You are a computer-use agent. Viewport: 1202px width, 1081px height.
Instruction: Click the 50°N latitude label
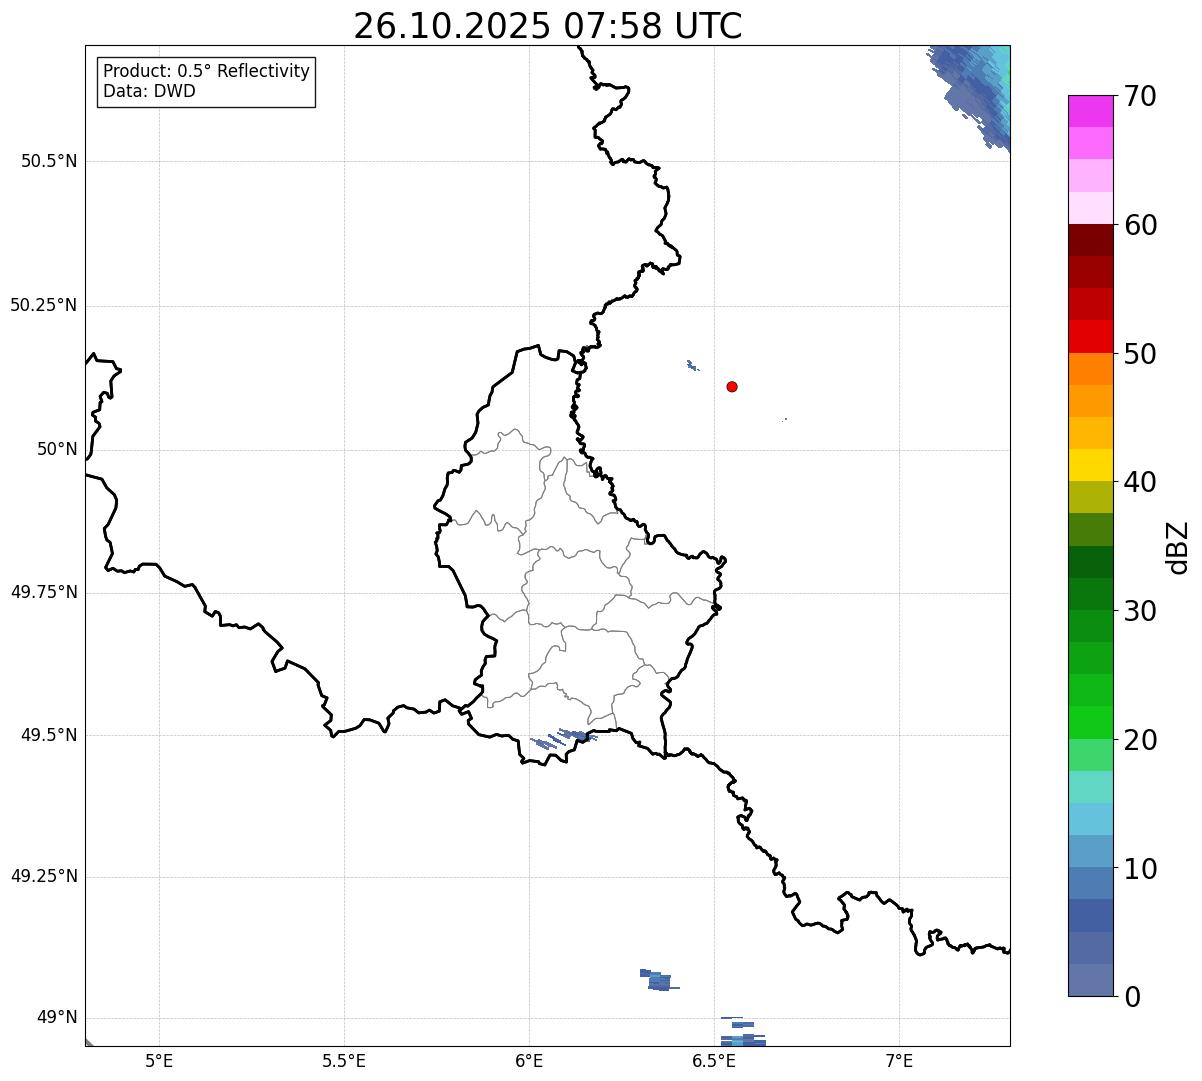pos(57,449)
